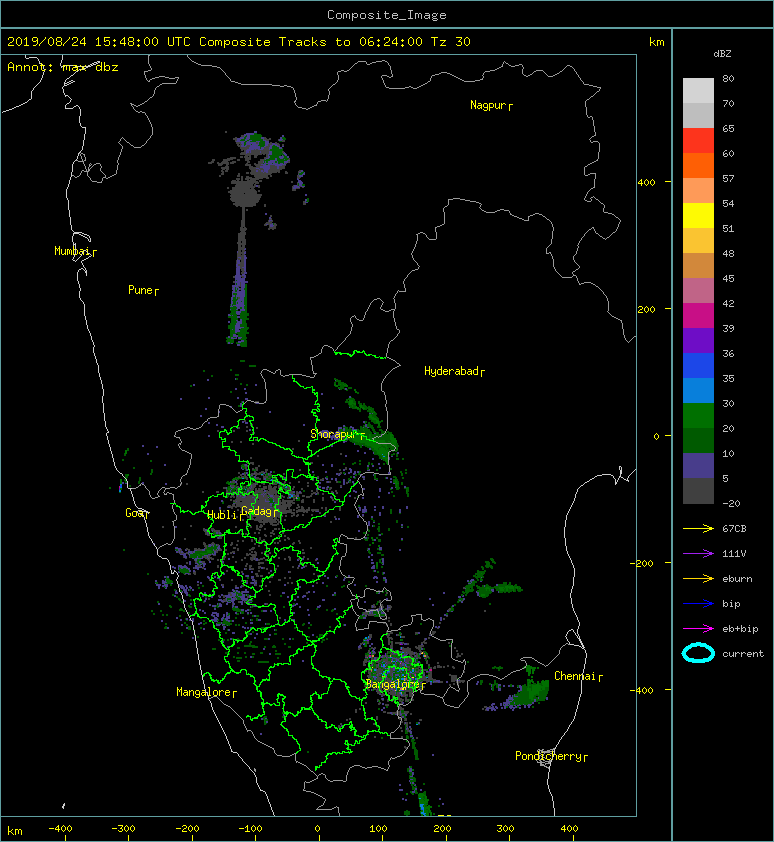Click the gray circular echo above beam spike

tap(245, 193)
